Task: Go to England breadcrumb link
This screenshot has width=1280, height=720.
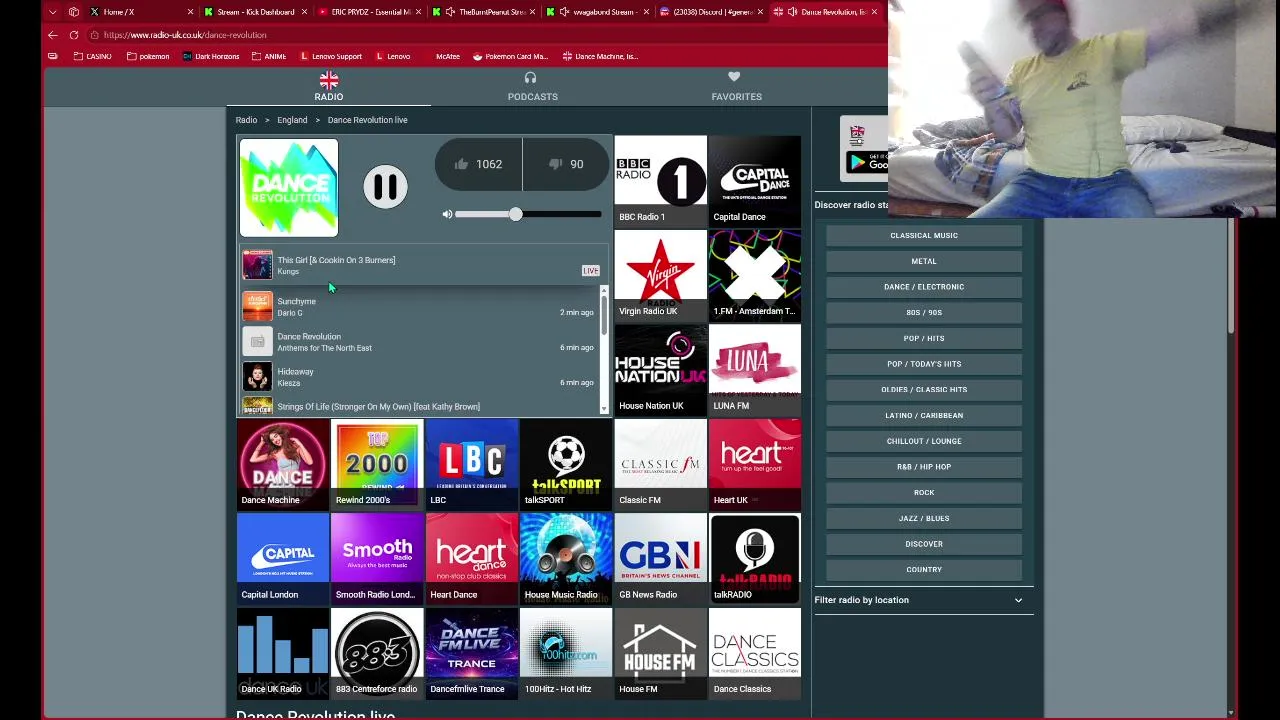Action: coord(292,120)
